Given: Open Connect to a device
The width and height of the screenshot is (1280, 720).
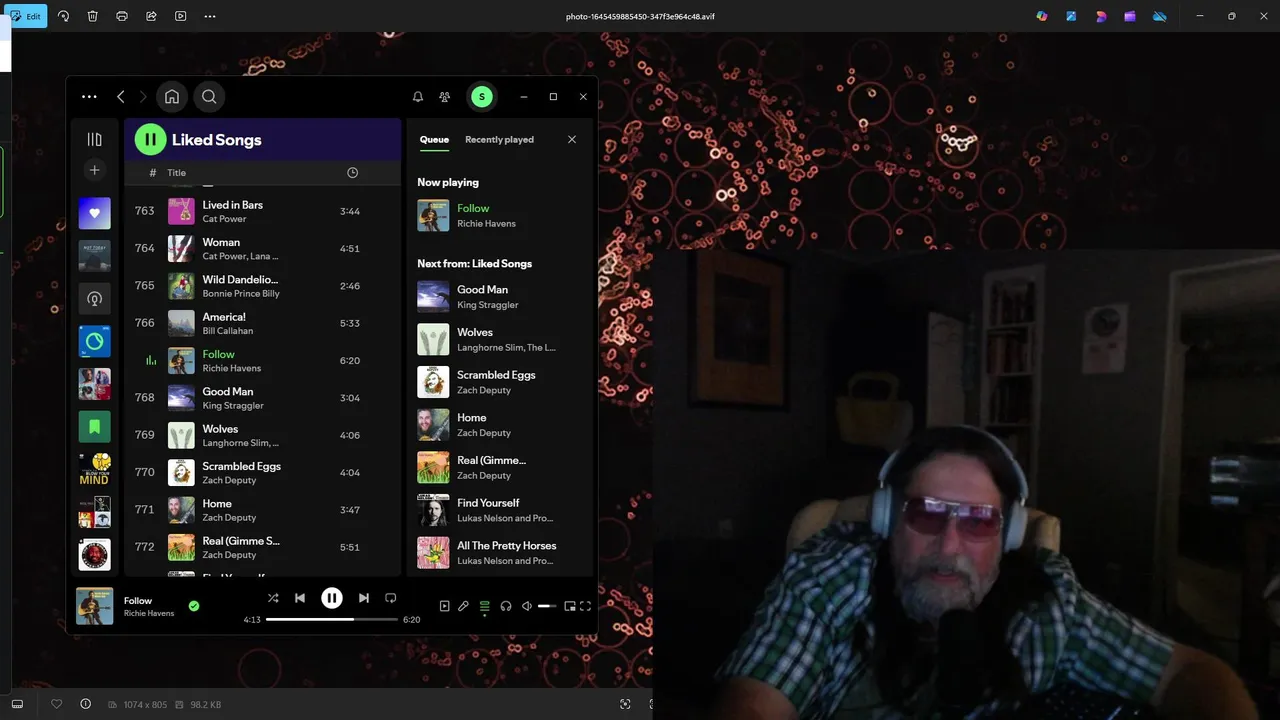Looking at the screenshot, I should (x=506, y=606).
